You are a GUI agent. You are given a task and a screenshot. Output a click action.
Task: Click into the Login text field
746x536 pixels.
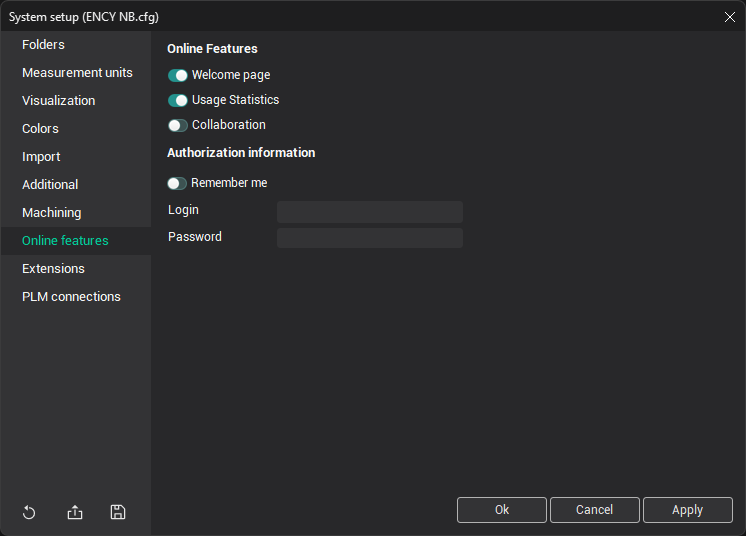coord(369,211)
